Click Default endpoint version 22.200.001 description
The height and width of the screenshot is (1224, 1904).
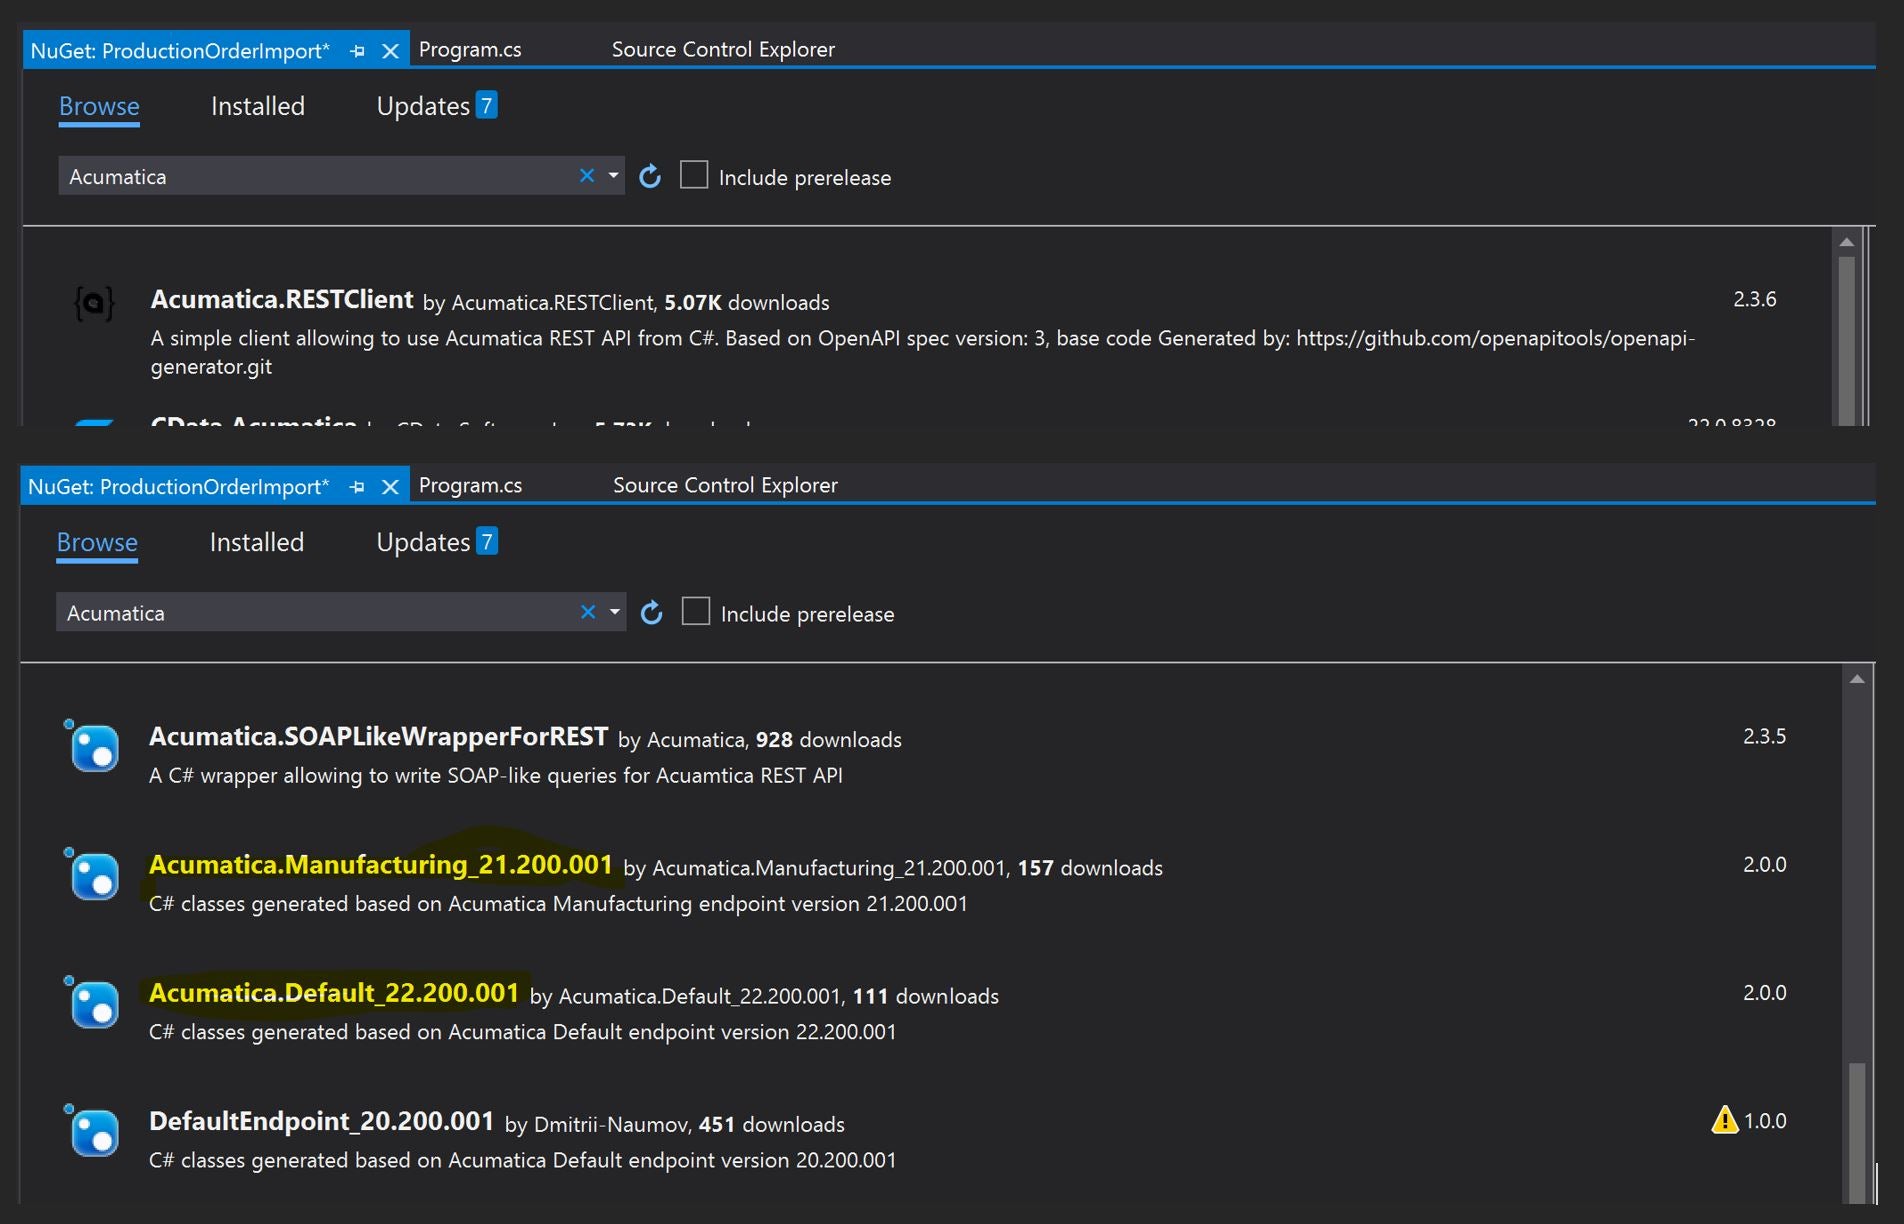coord(523,1031)
